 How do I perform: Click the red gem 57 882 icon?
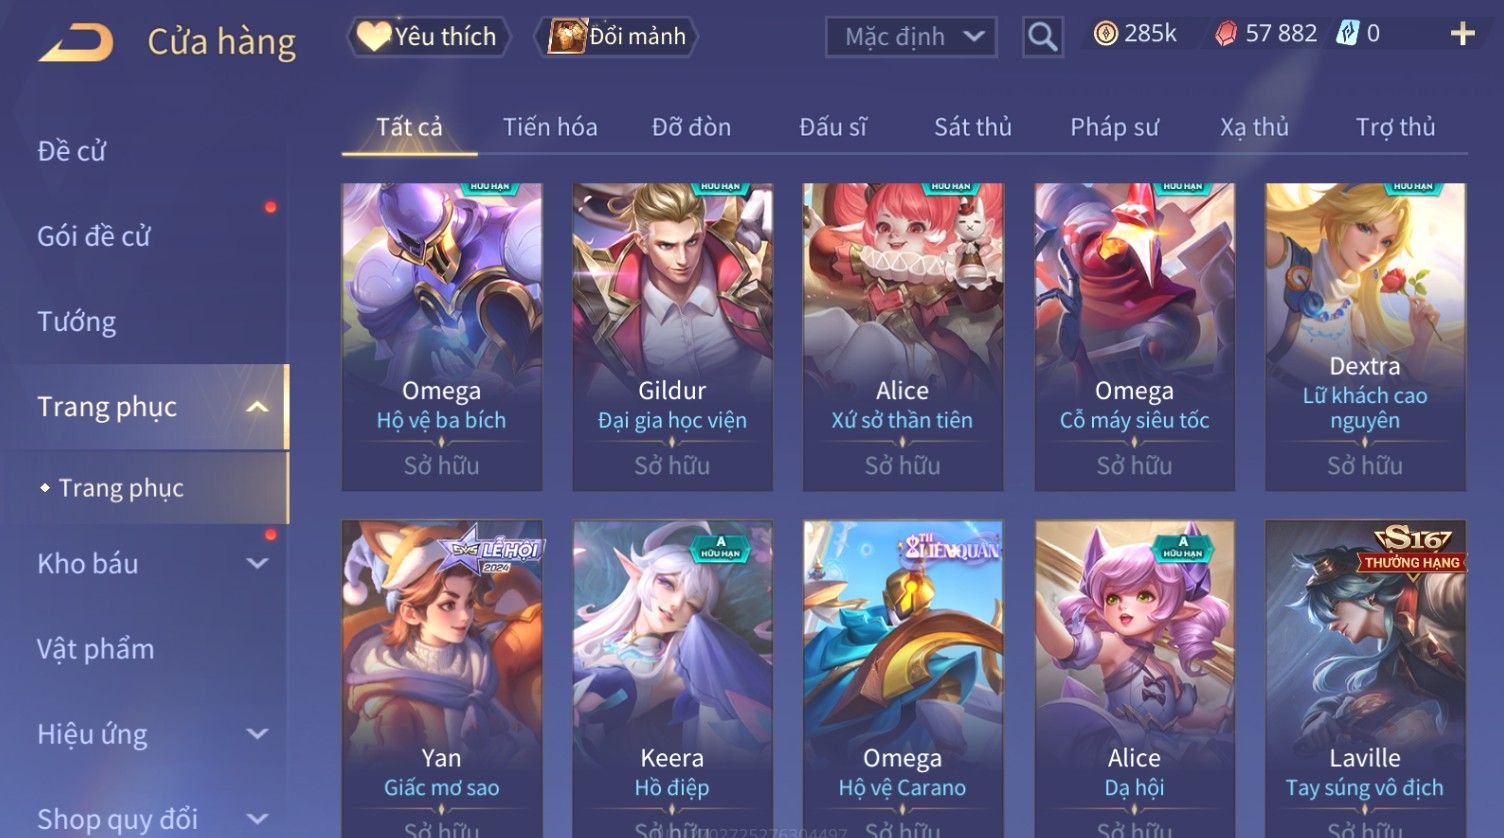(x=1226, y=34)
